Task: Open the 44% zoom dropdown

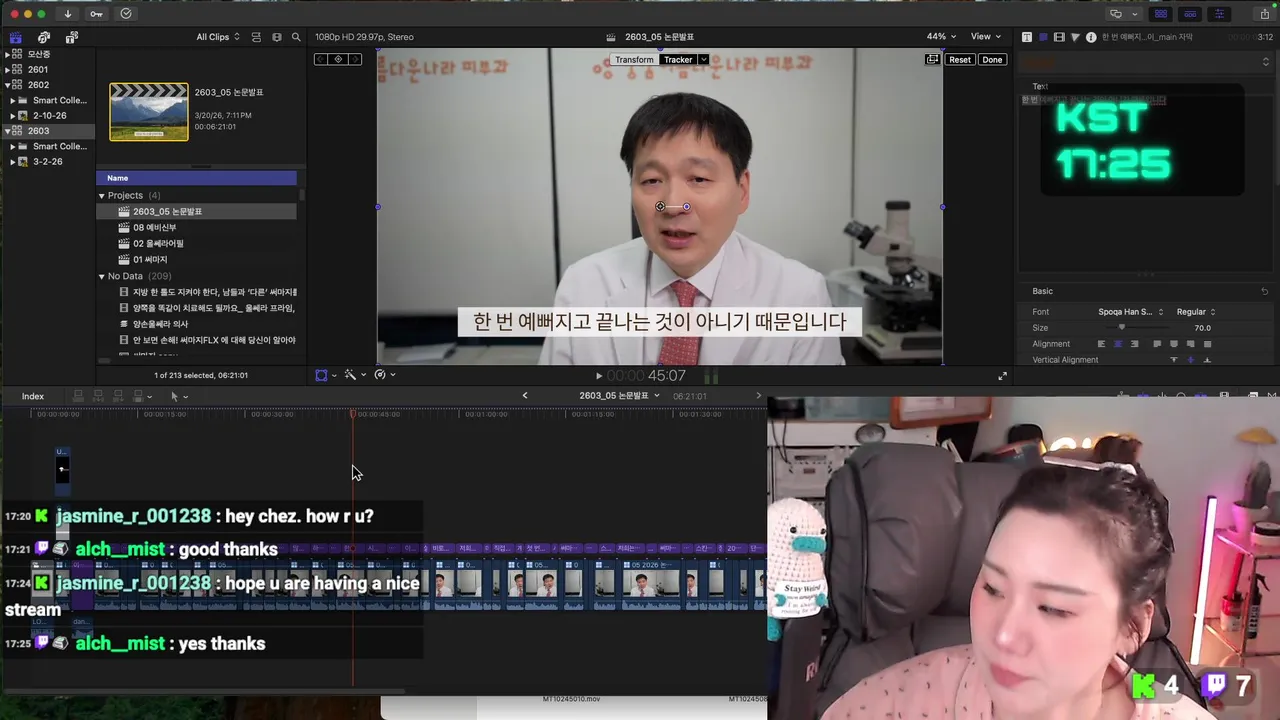Action: tap(941, 37)
